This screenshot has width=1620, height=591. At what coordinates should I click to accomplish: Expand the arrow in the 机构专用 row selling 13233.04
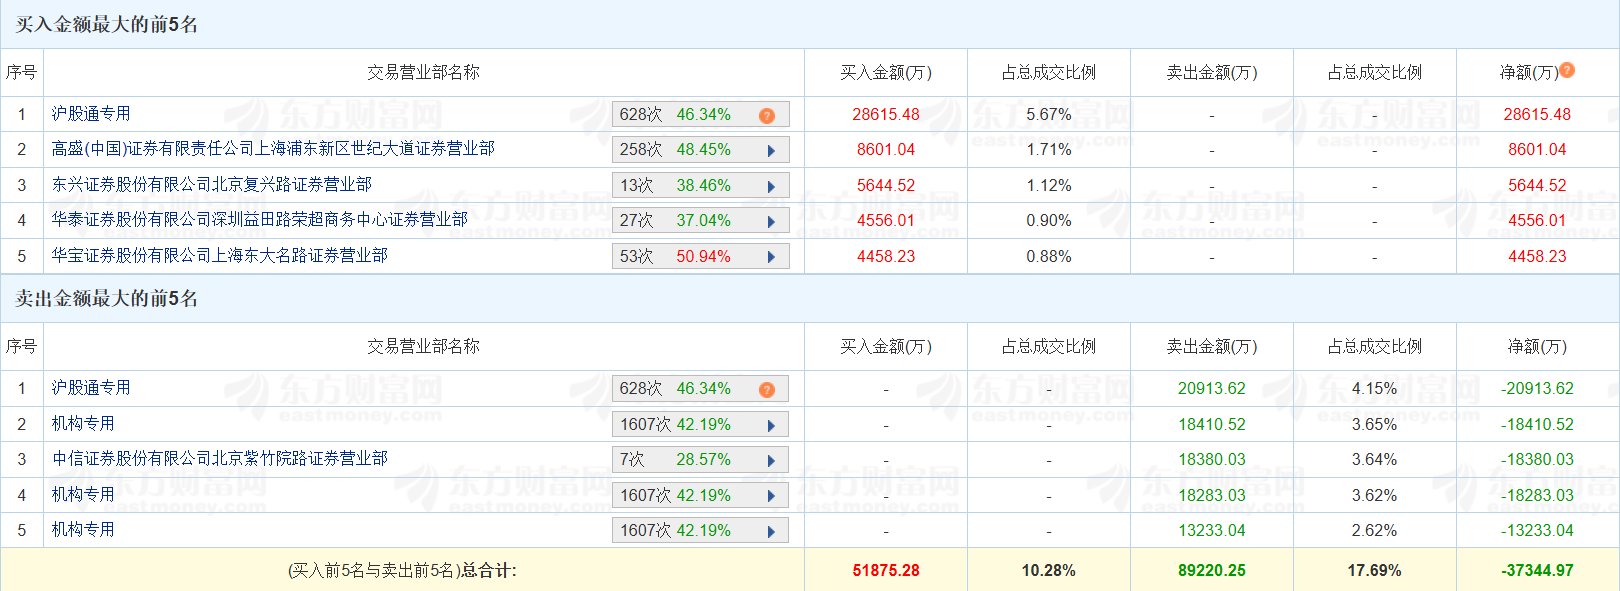click(771, 532)
